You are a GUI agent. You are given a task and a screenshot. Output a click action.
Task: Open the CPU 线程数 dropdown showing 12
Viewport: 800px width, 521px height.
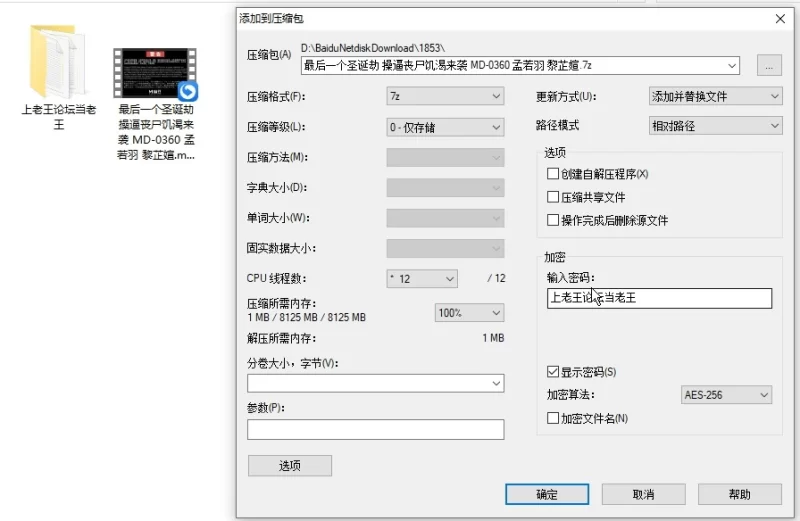(x=422, y=279)
